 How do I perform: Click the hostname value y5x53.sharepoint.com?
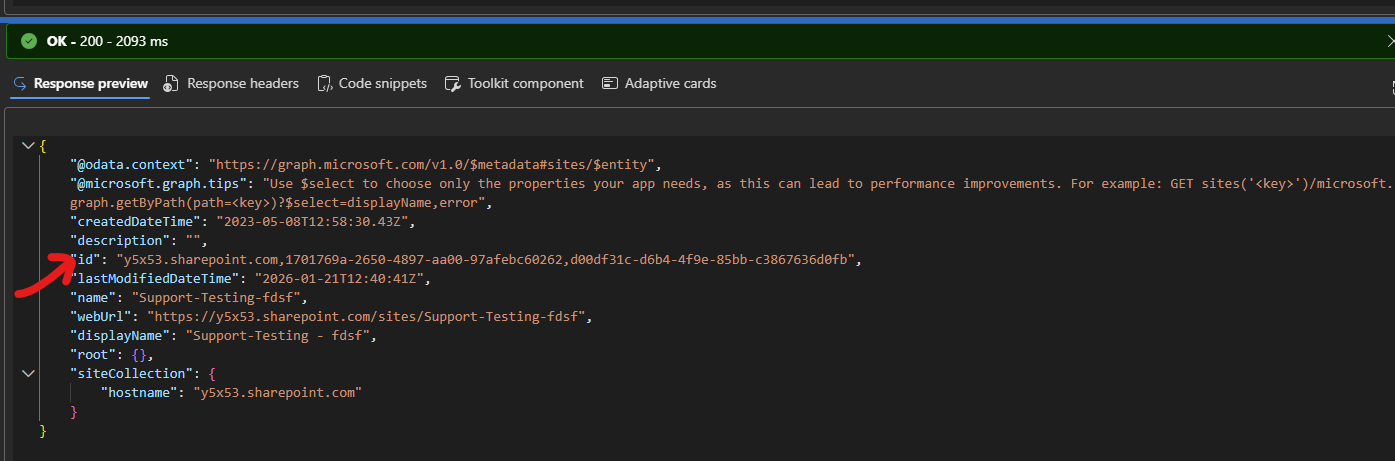coord(277,392)
